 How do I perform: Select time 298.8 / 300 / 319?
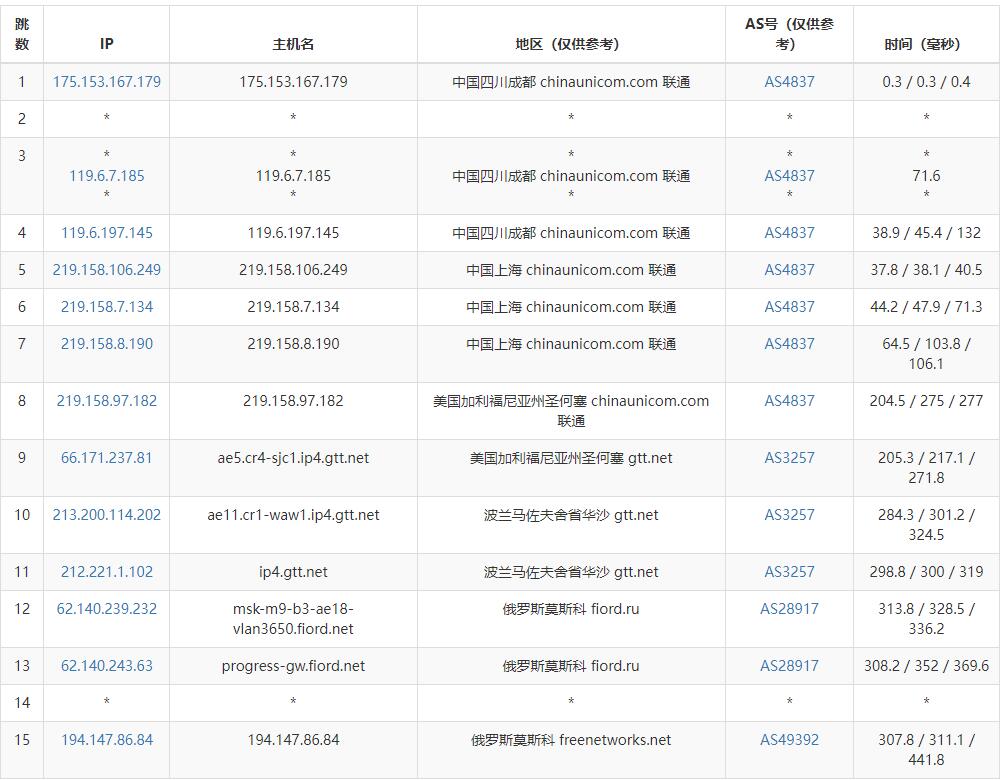(926, 571)
